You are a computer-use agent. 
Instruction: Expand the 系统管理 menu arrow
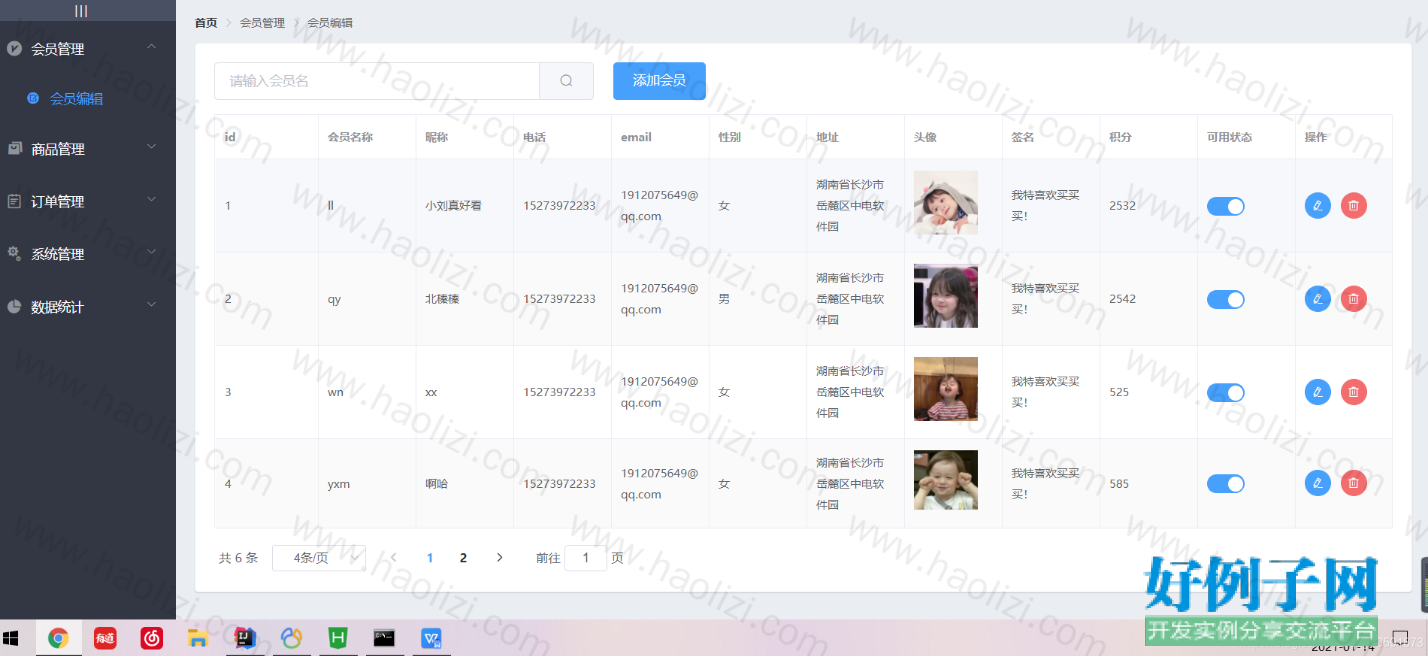(151, 253)
